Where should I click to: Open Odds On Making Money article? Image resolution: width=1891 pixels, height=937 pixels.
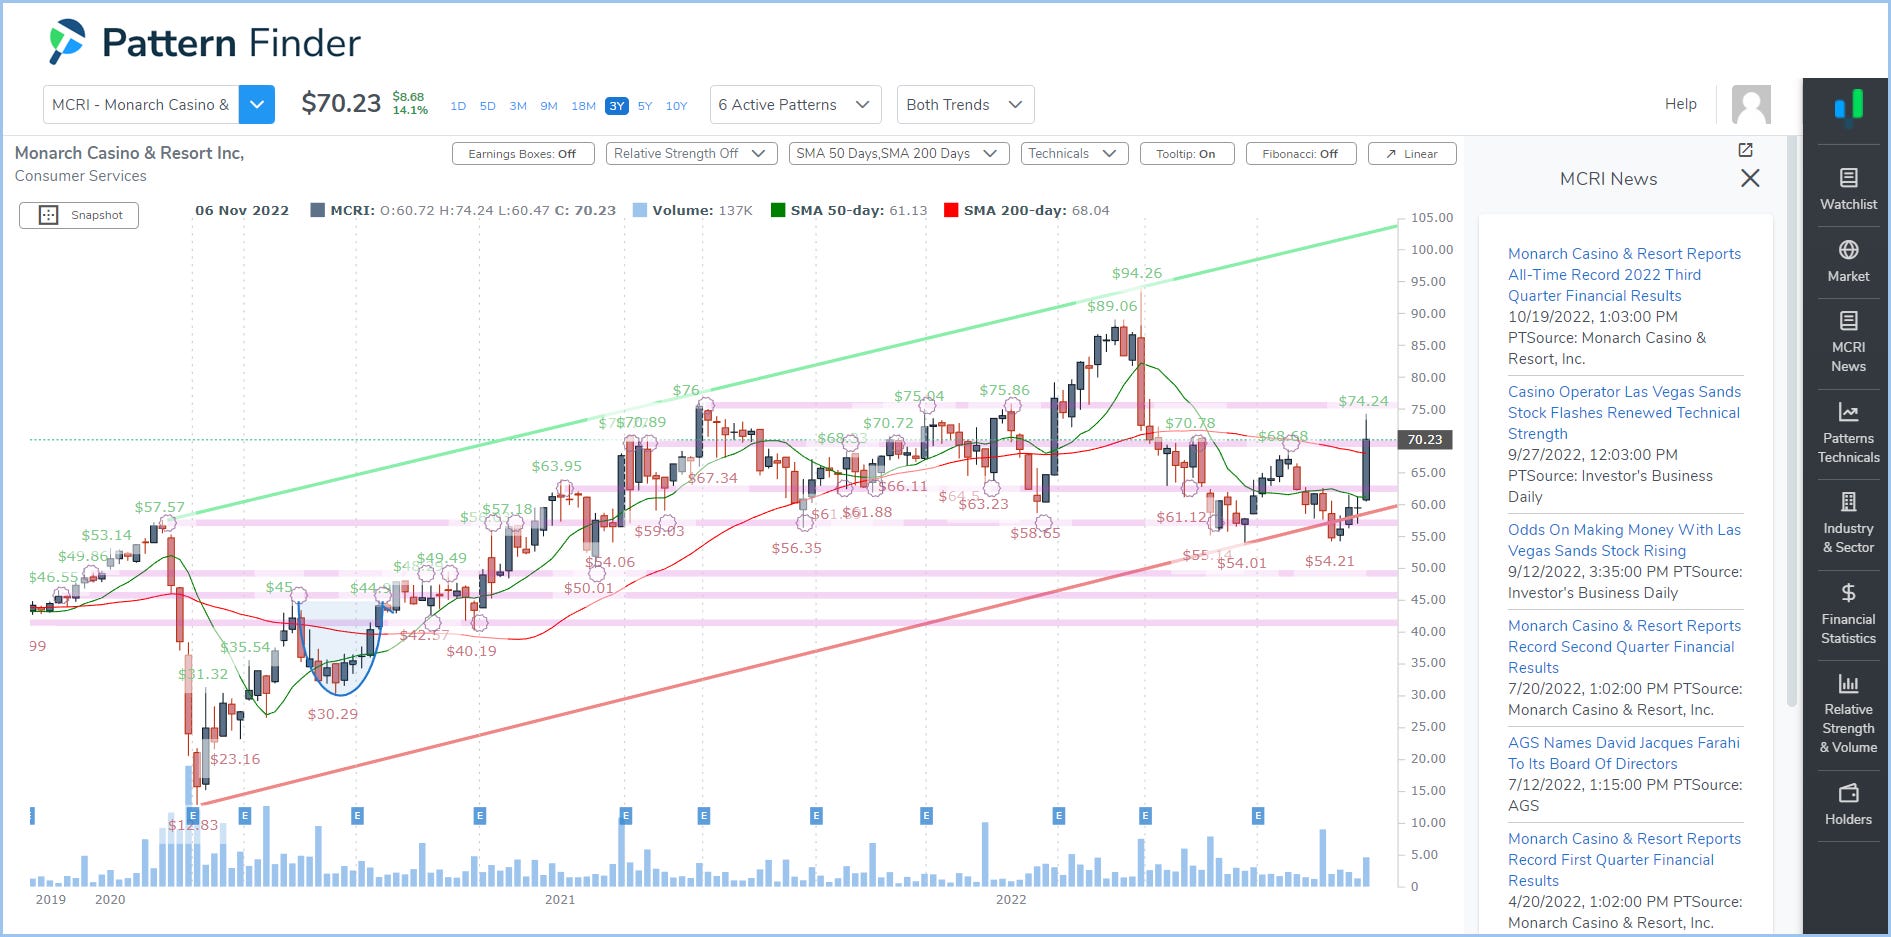[x=1624, y=540]
